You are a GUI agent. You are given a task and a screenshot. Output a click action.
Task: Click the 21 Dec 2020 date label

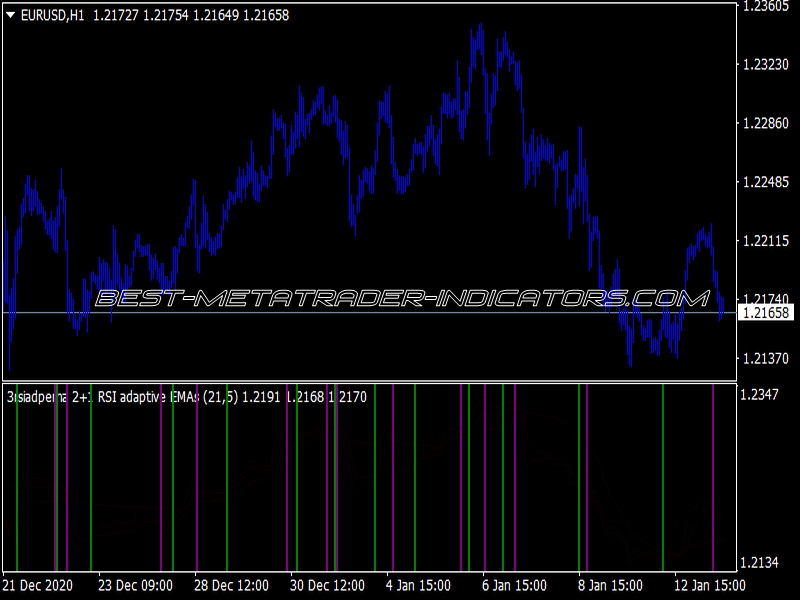(x=38, y=585)
